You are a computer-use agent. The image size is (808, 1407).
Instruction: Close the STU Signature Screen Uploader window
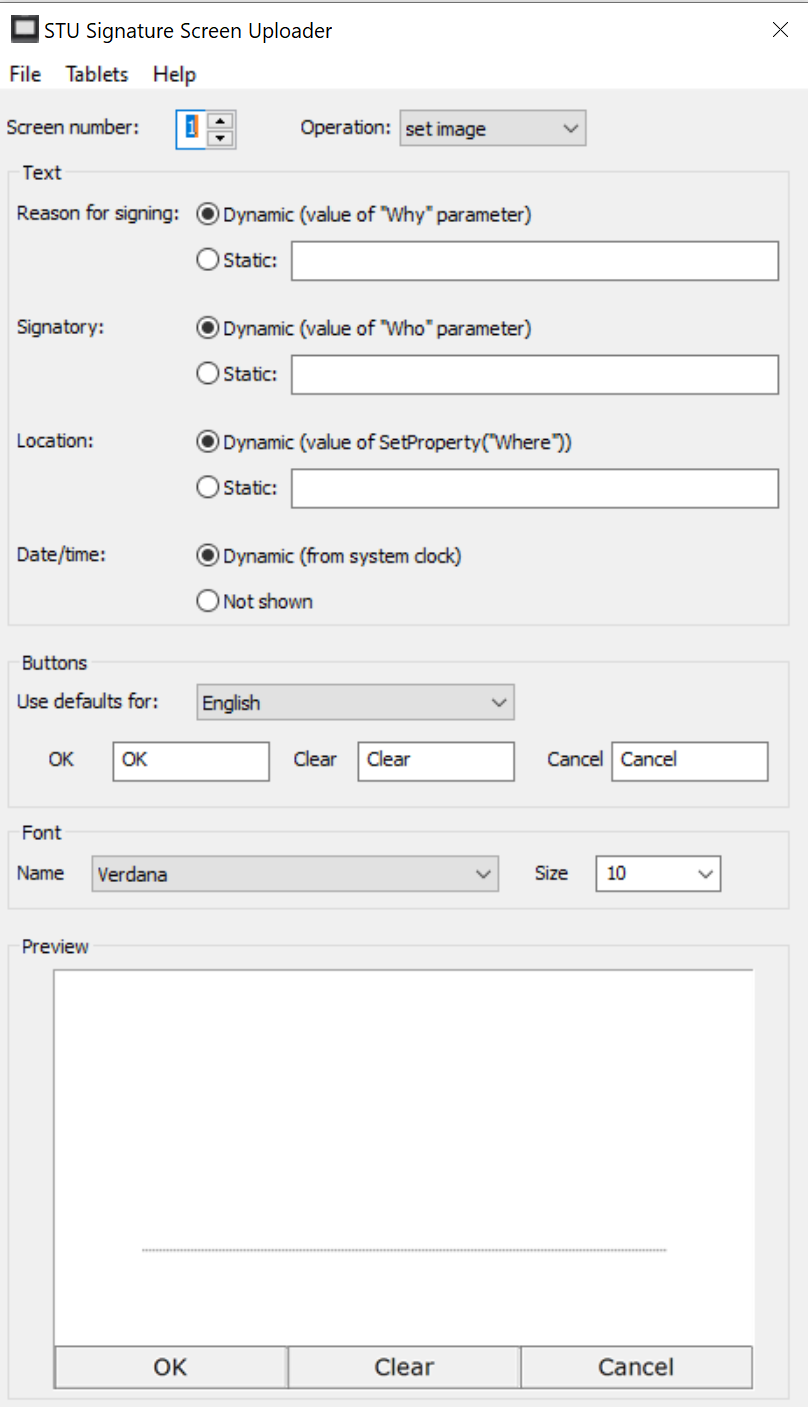click(780, 30)
